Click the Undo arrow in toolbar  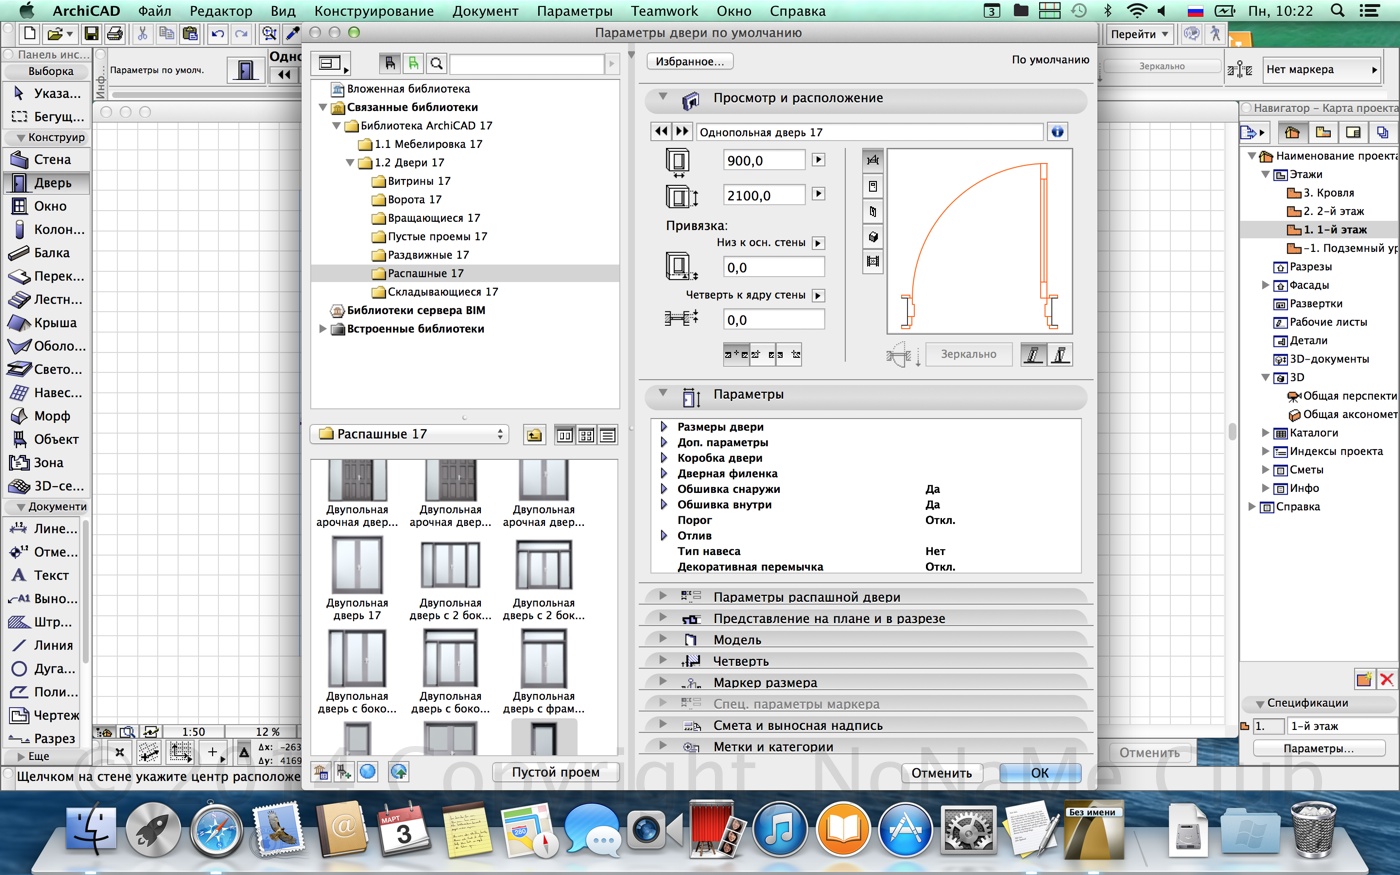click(x=217, y=34)
